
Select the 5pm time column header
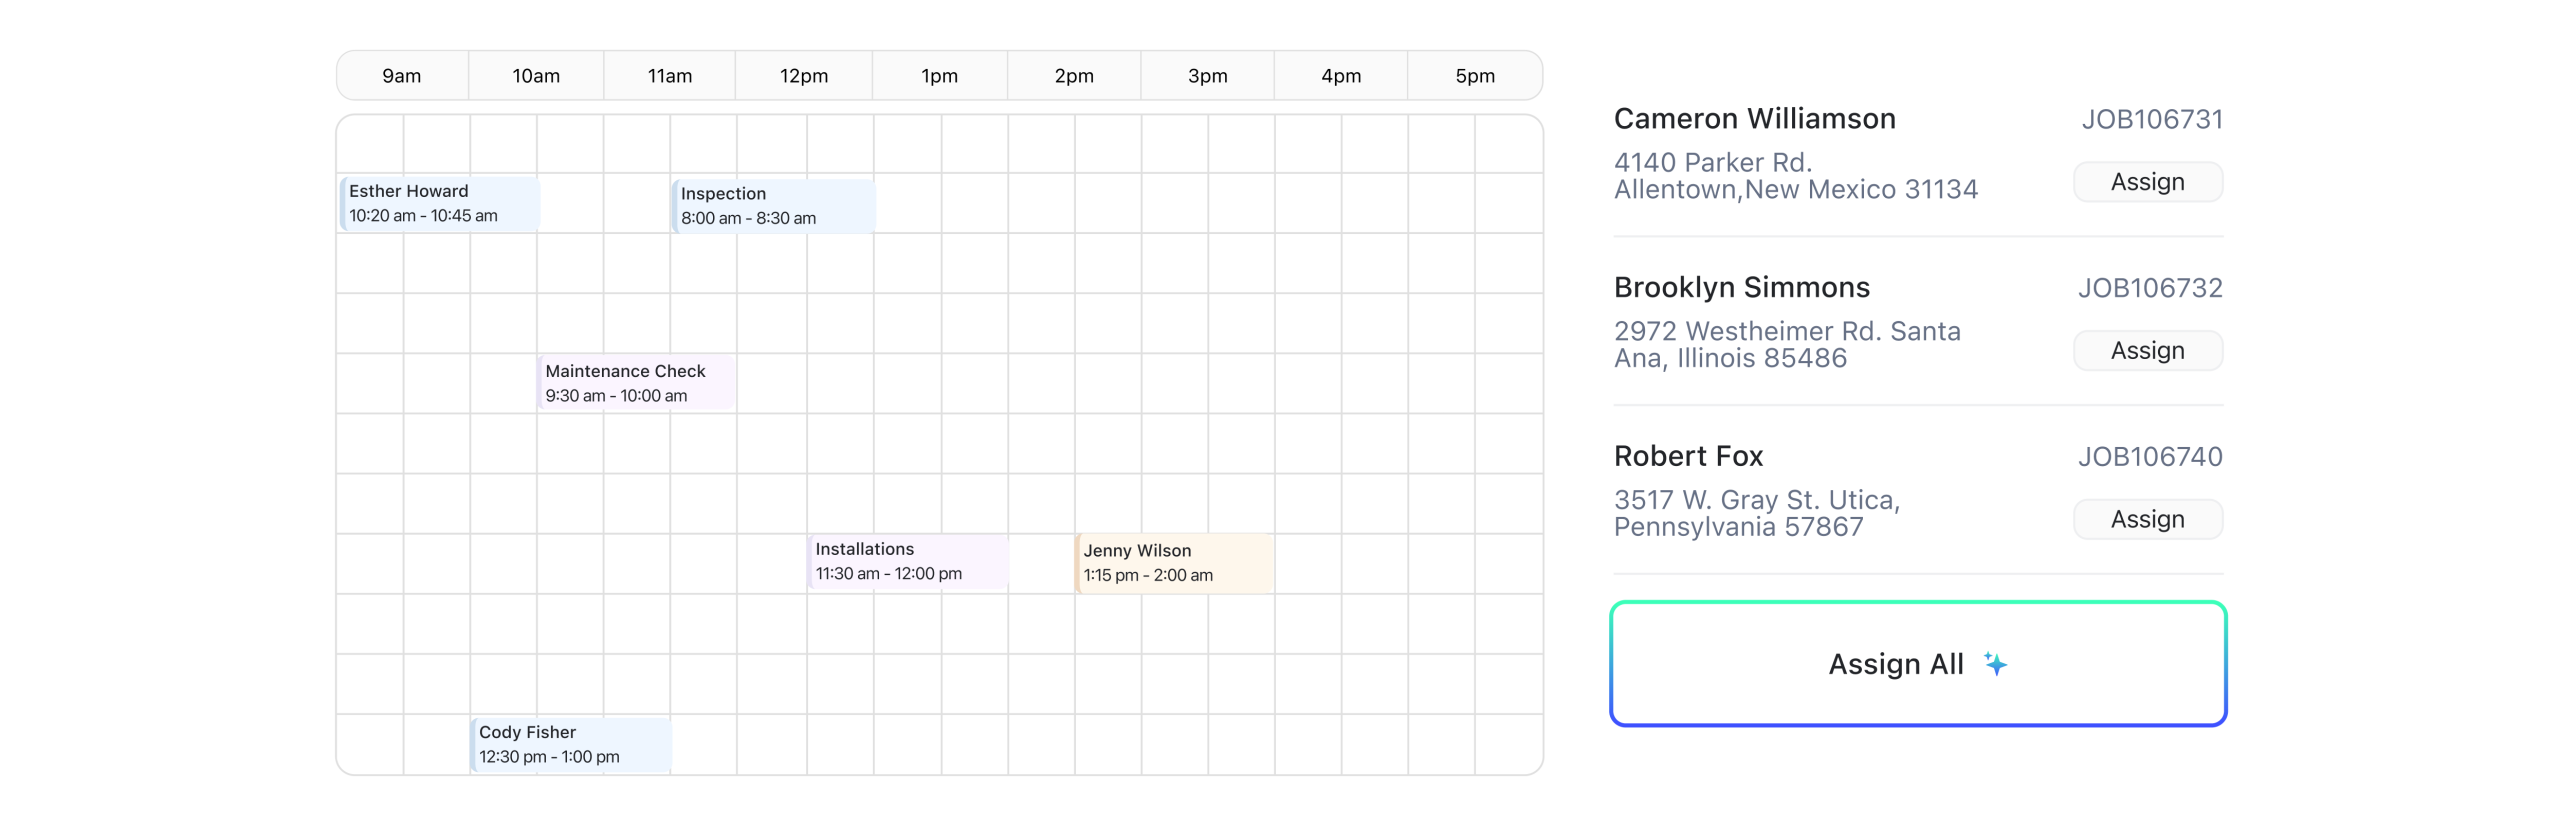pos(1475,76)
